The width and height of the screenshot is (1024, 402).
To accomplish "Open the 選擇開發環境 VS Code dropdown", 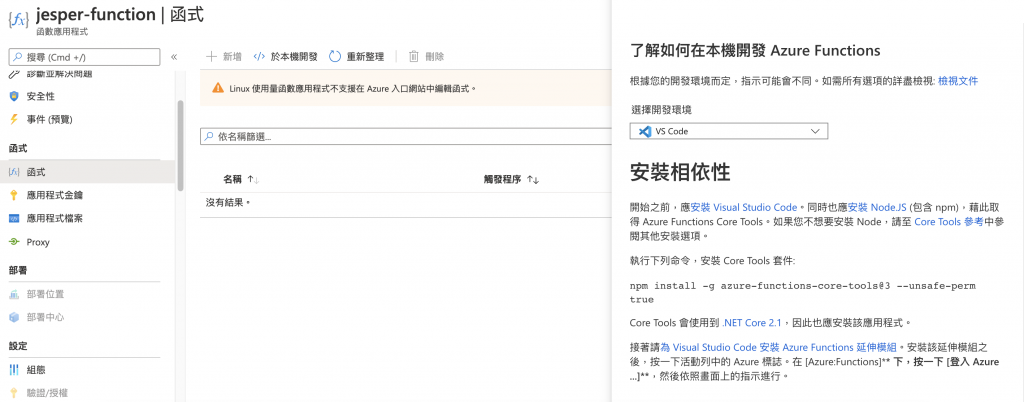I will [x=729, y=131].
